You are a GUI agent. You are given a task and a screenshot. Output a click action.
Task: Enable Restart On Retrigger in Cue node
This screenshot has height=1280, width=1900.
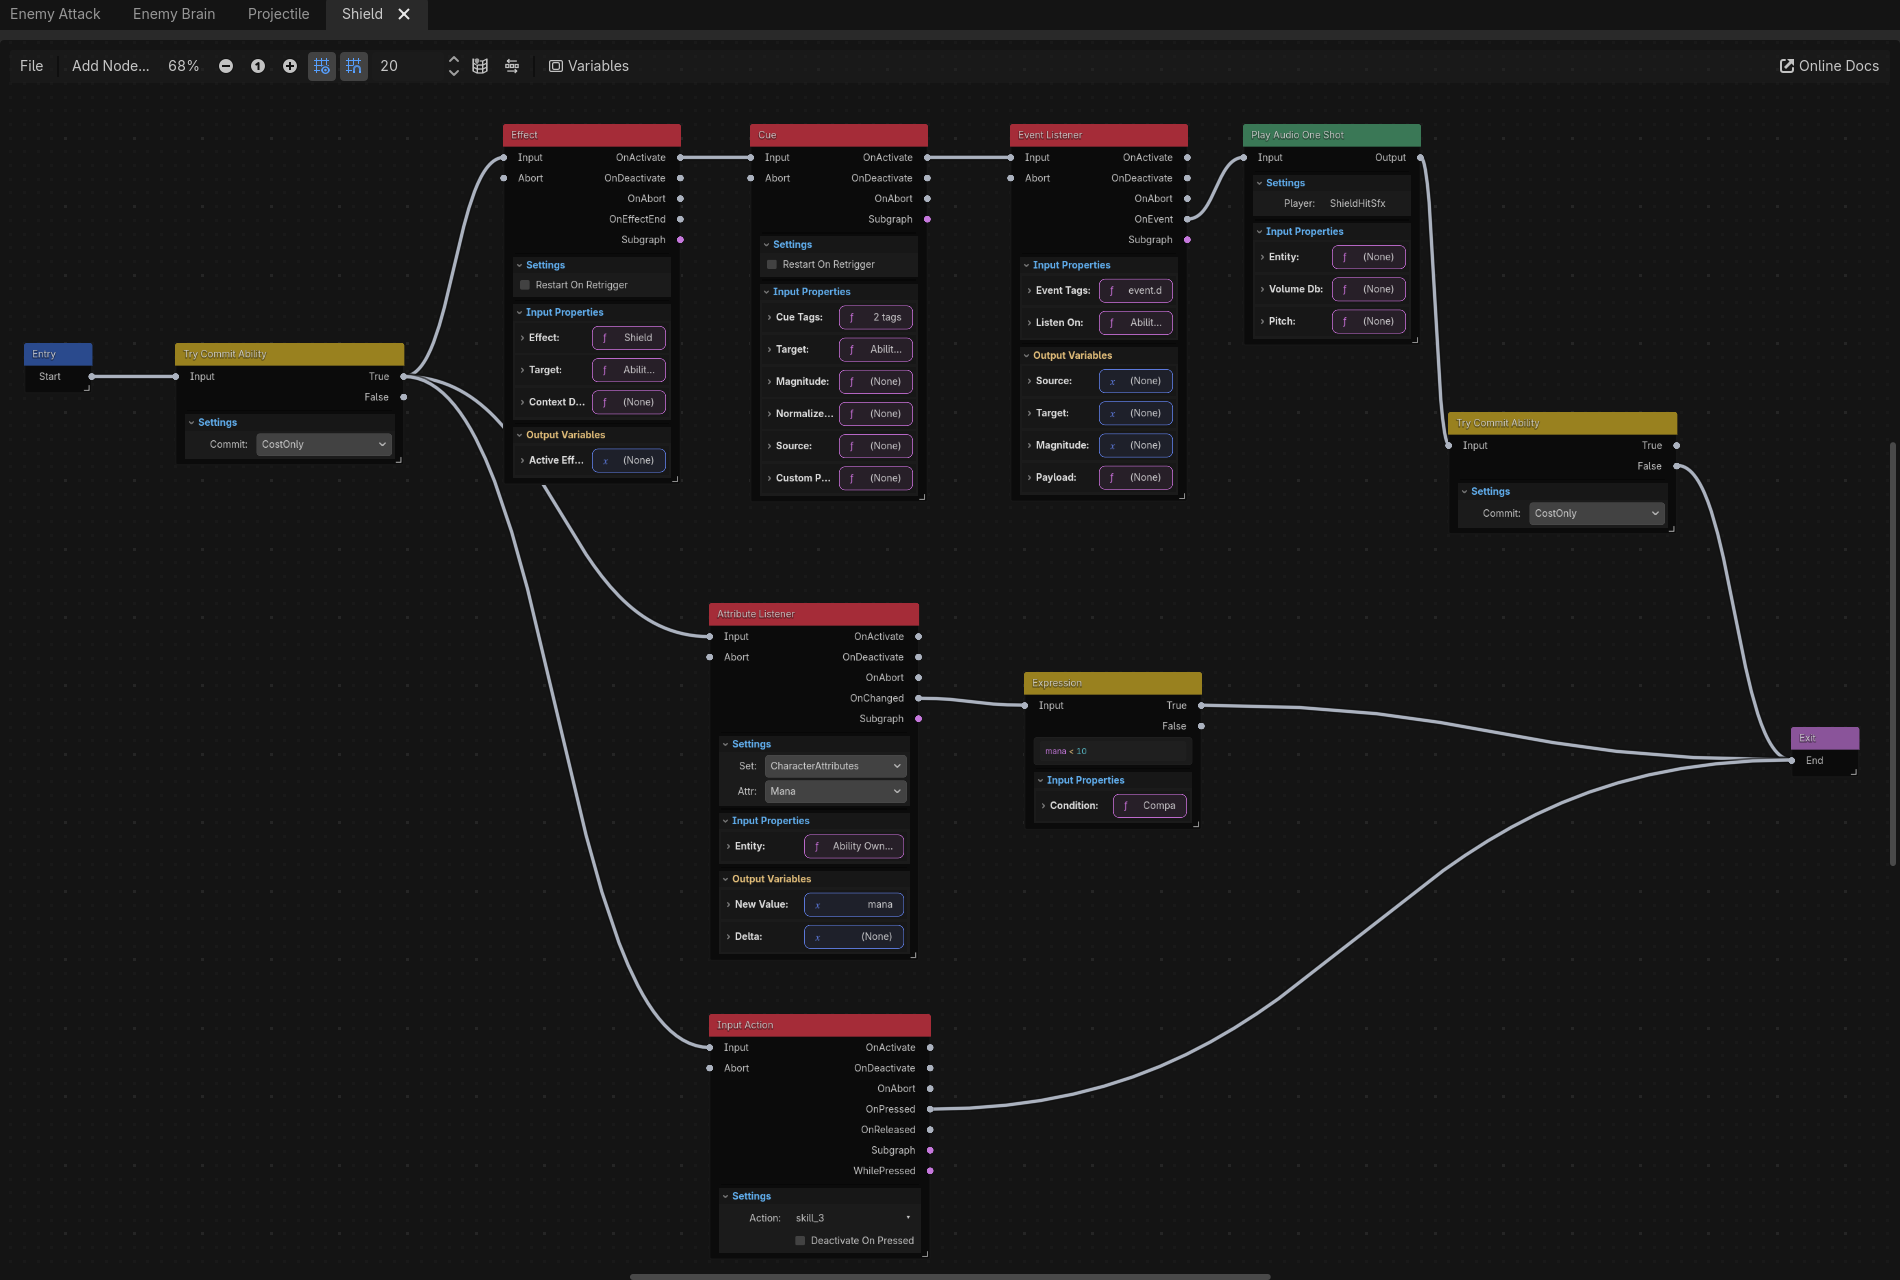(772, 265)
